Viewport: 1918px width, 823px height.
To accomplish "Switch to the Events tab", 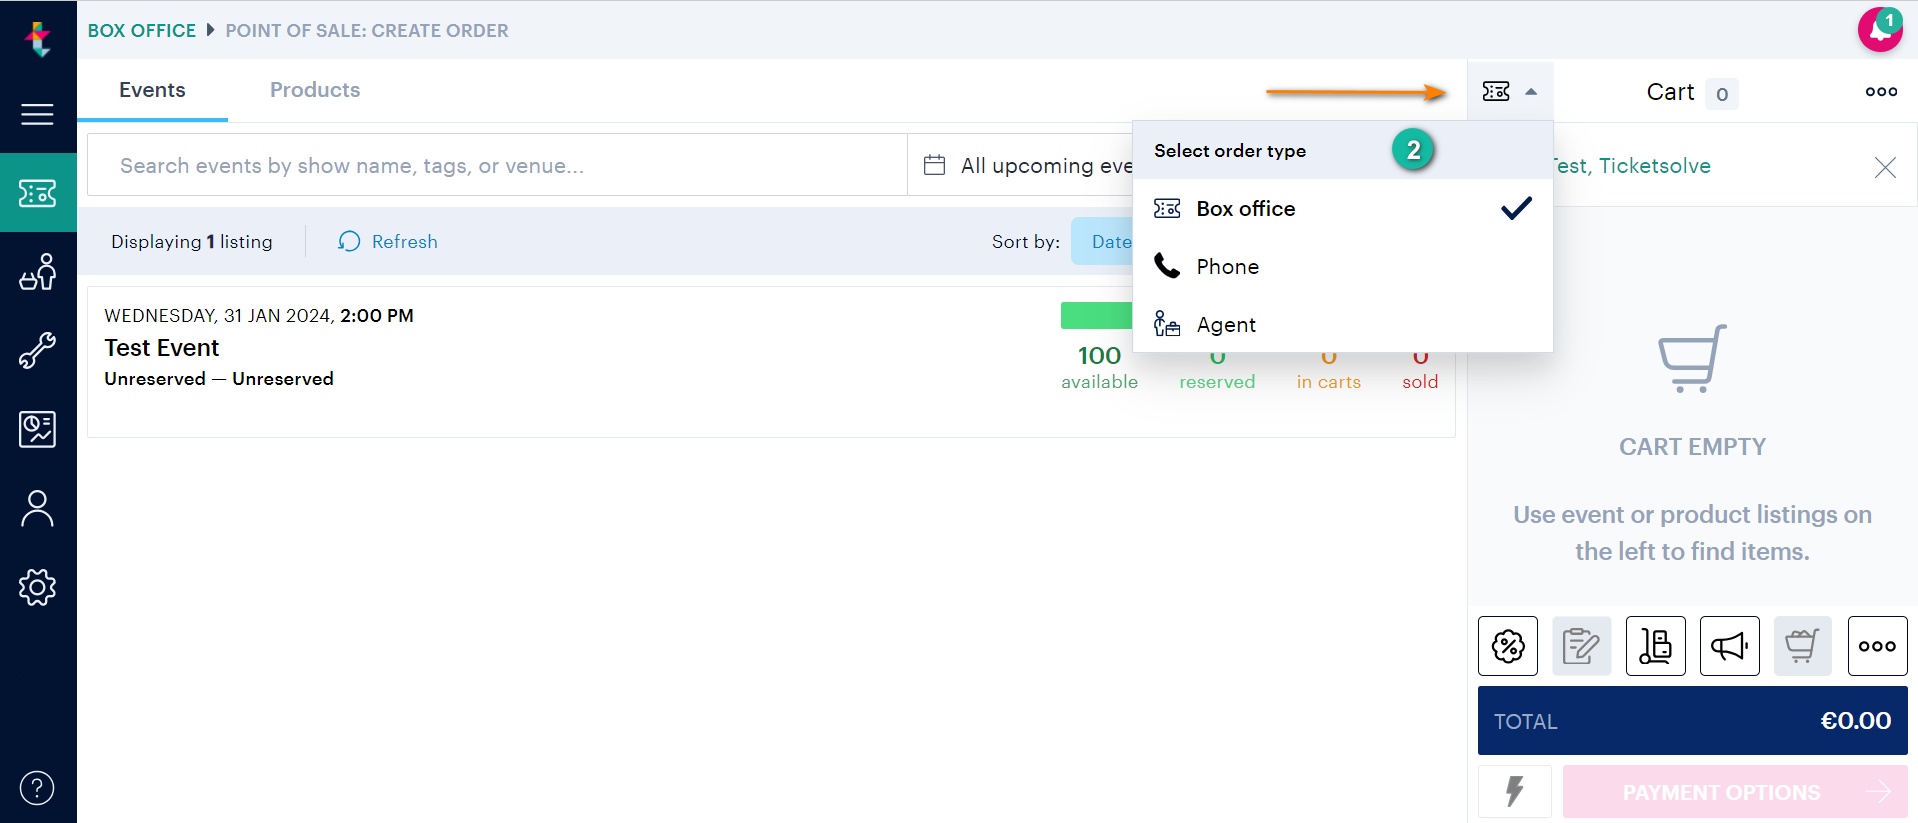I will point(152,90).
